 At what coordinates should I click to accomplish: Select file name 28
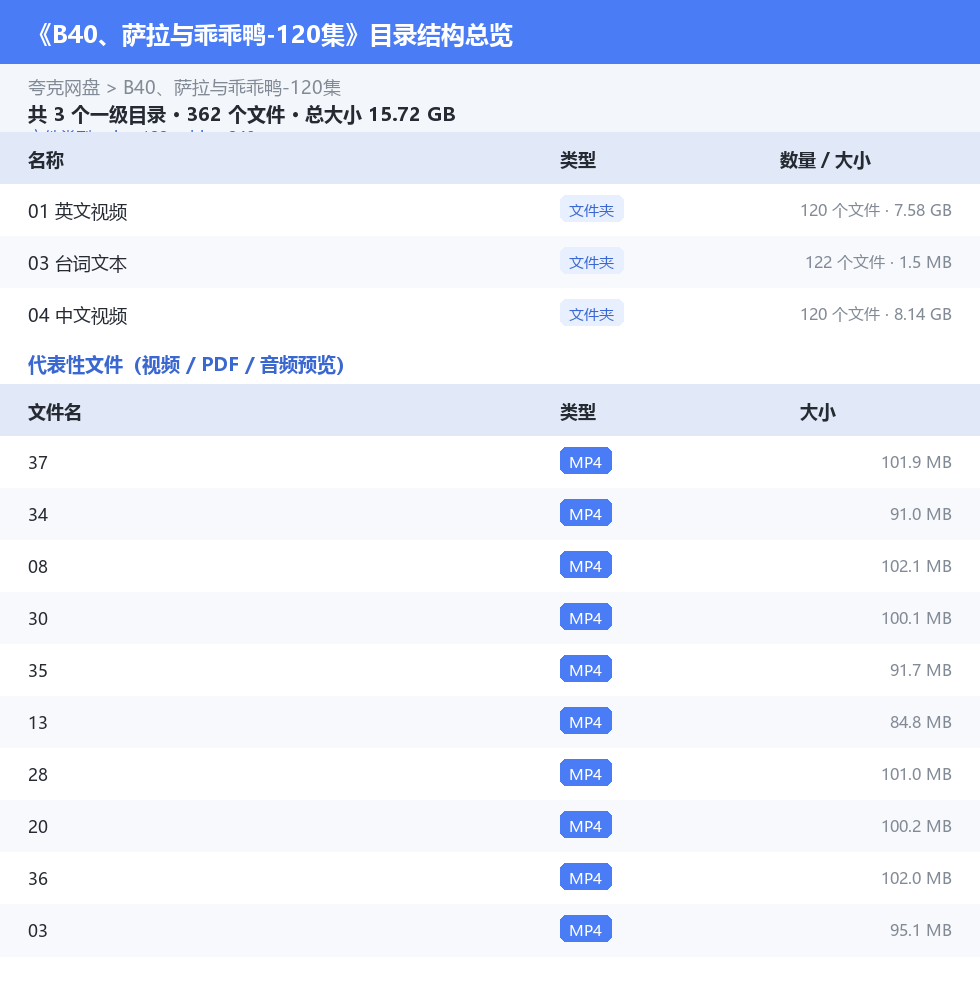click(x=38, y=774)
